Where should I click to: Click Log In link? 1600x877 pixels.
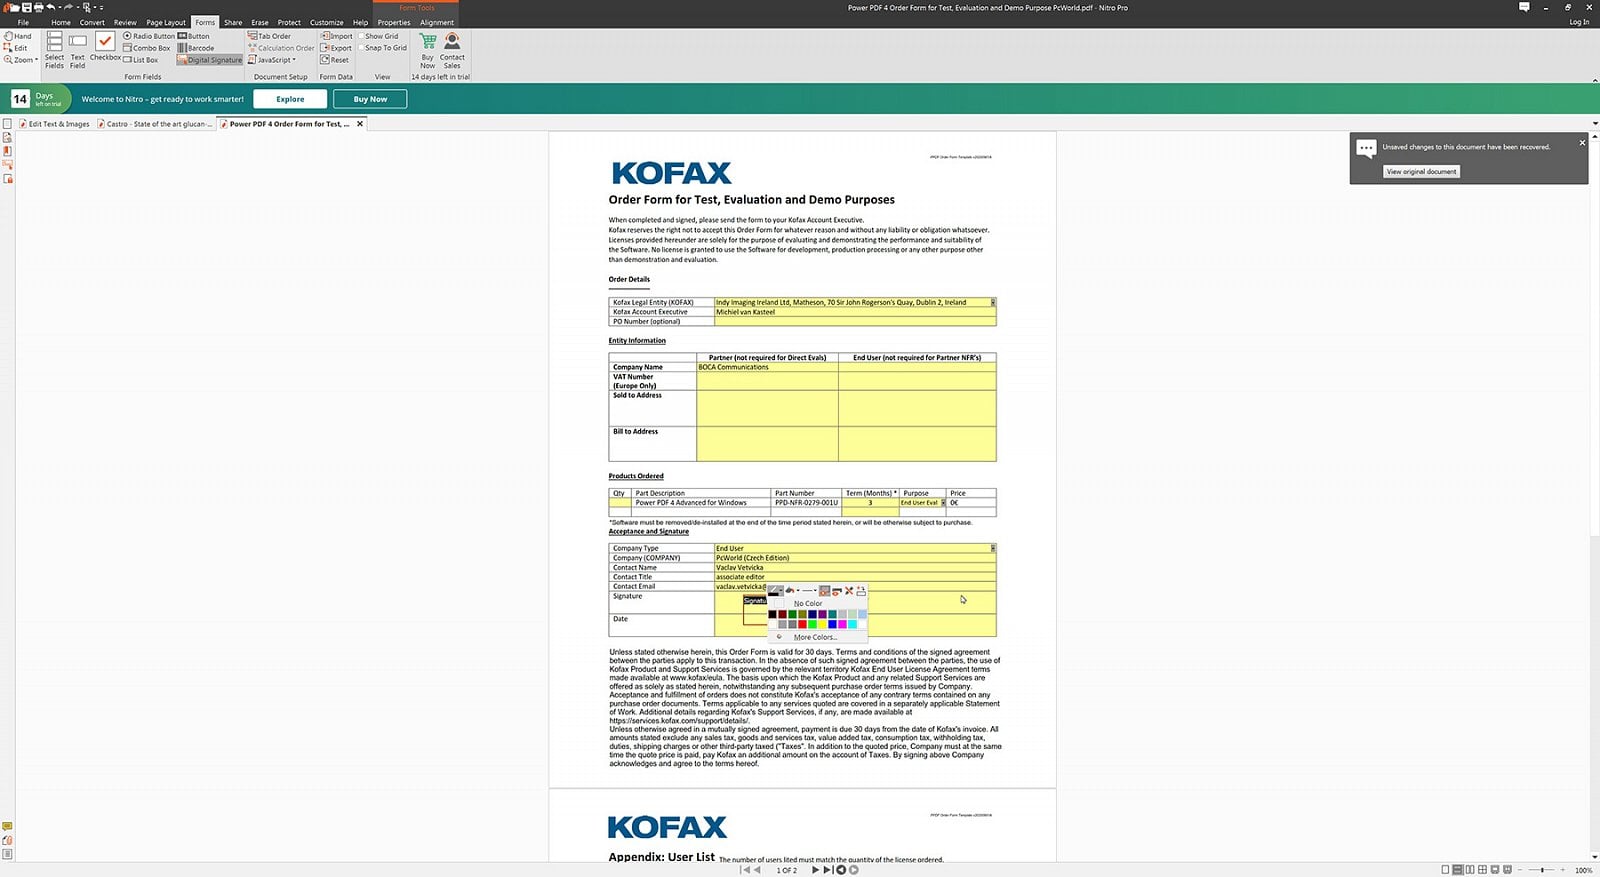1579,22
